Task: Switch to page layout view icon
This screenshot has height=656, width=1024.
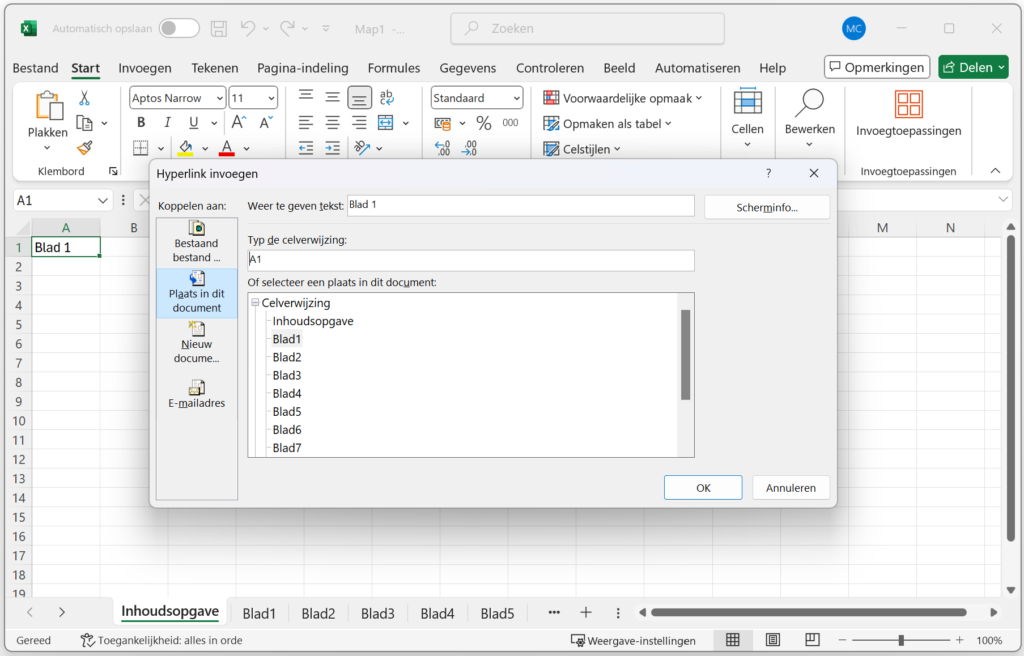Action: pos(773,640)
